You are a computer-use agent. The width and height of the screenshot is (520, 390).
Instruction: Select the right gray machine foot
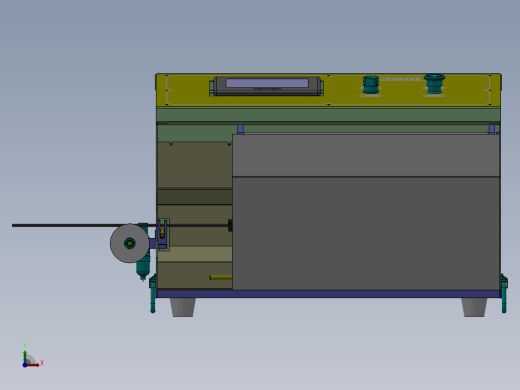474,307
